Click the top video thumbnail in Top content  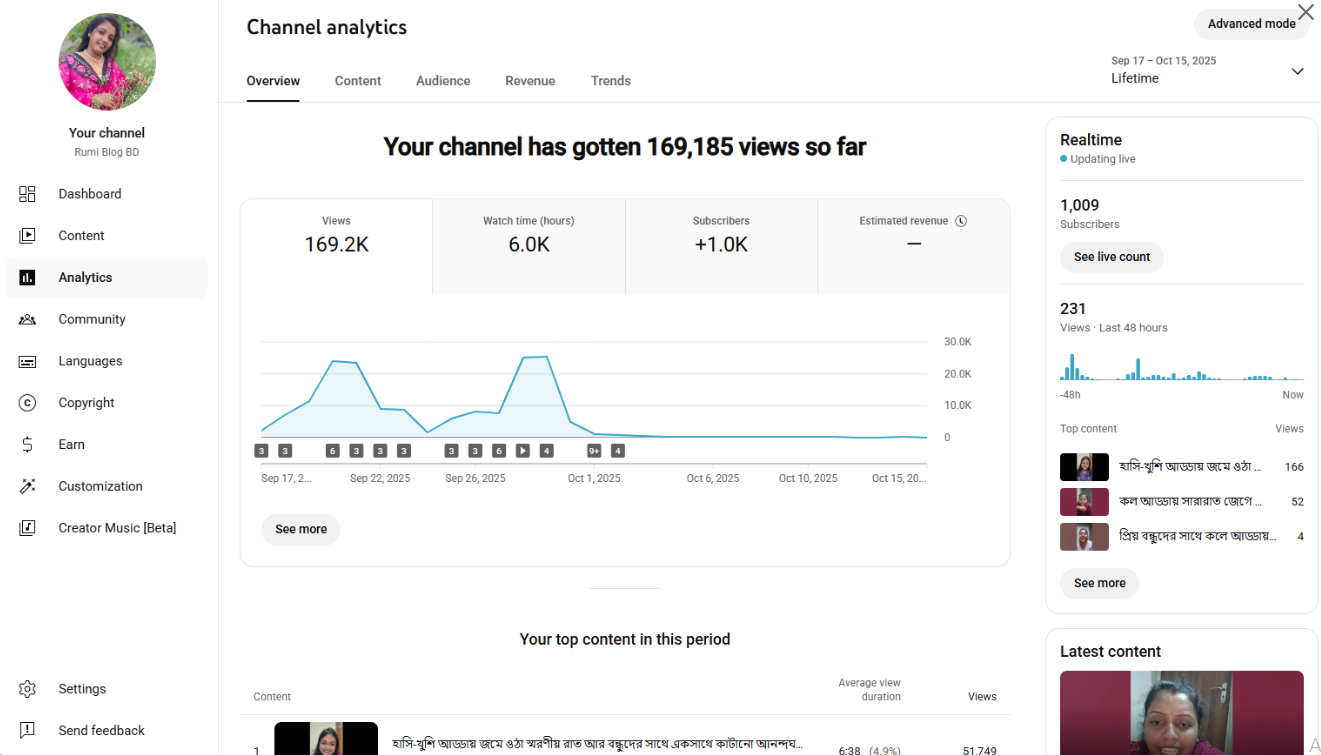click(1084, 466)
